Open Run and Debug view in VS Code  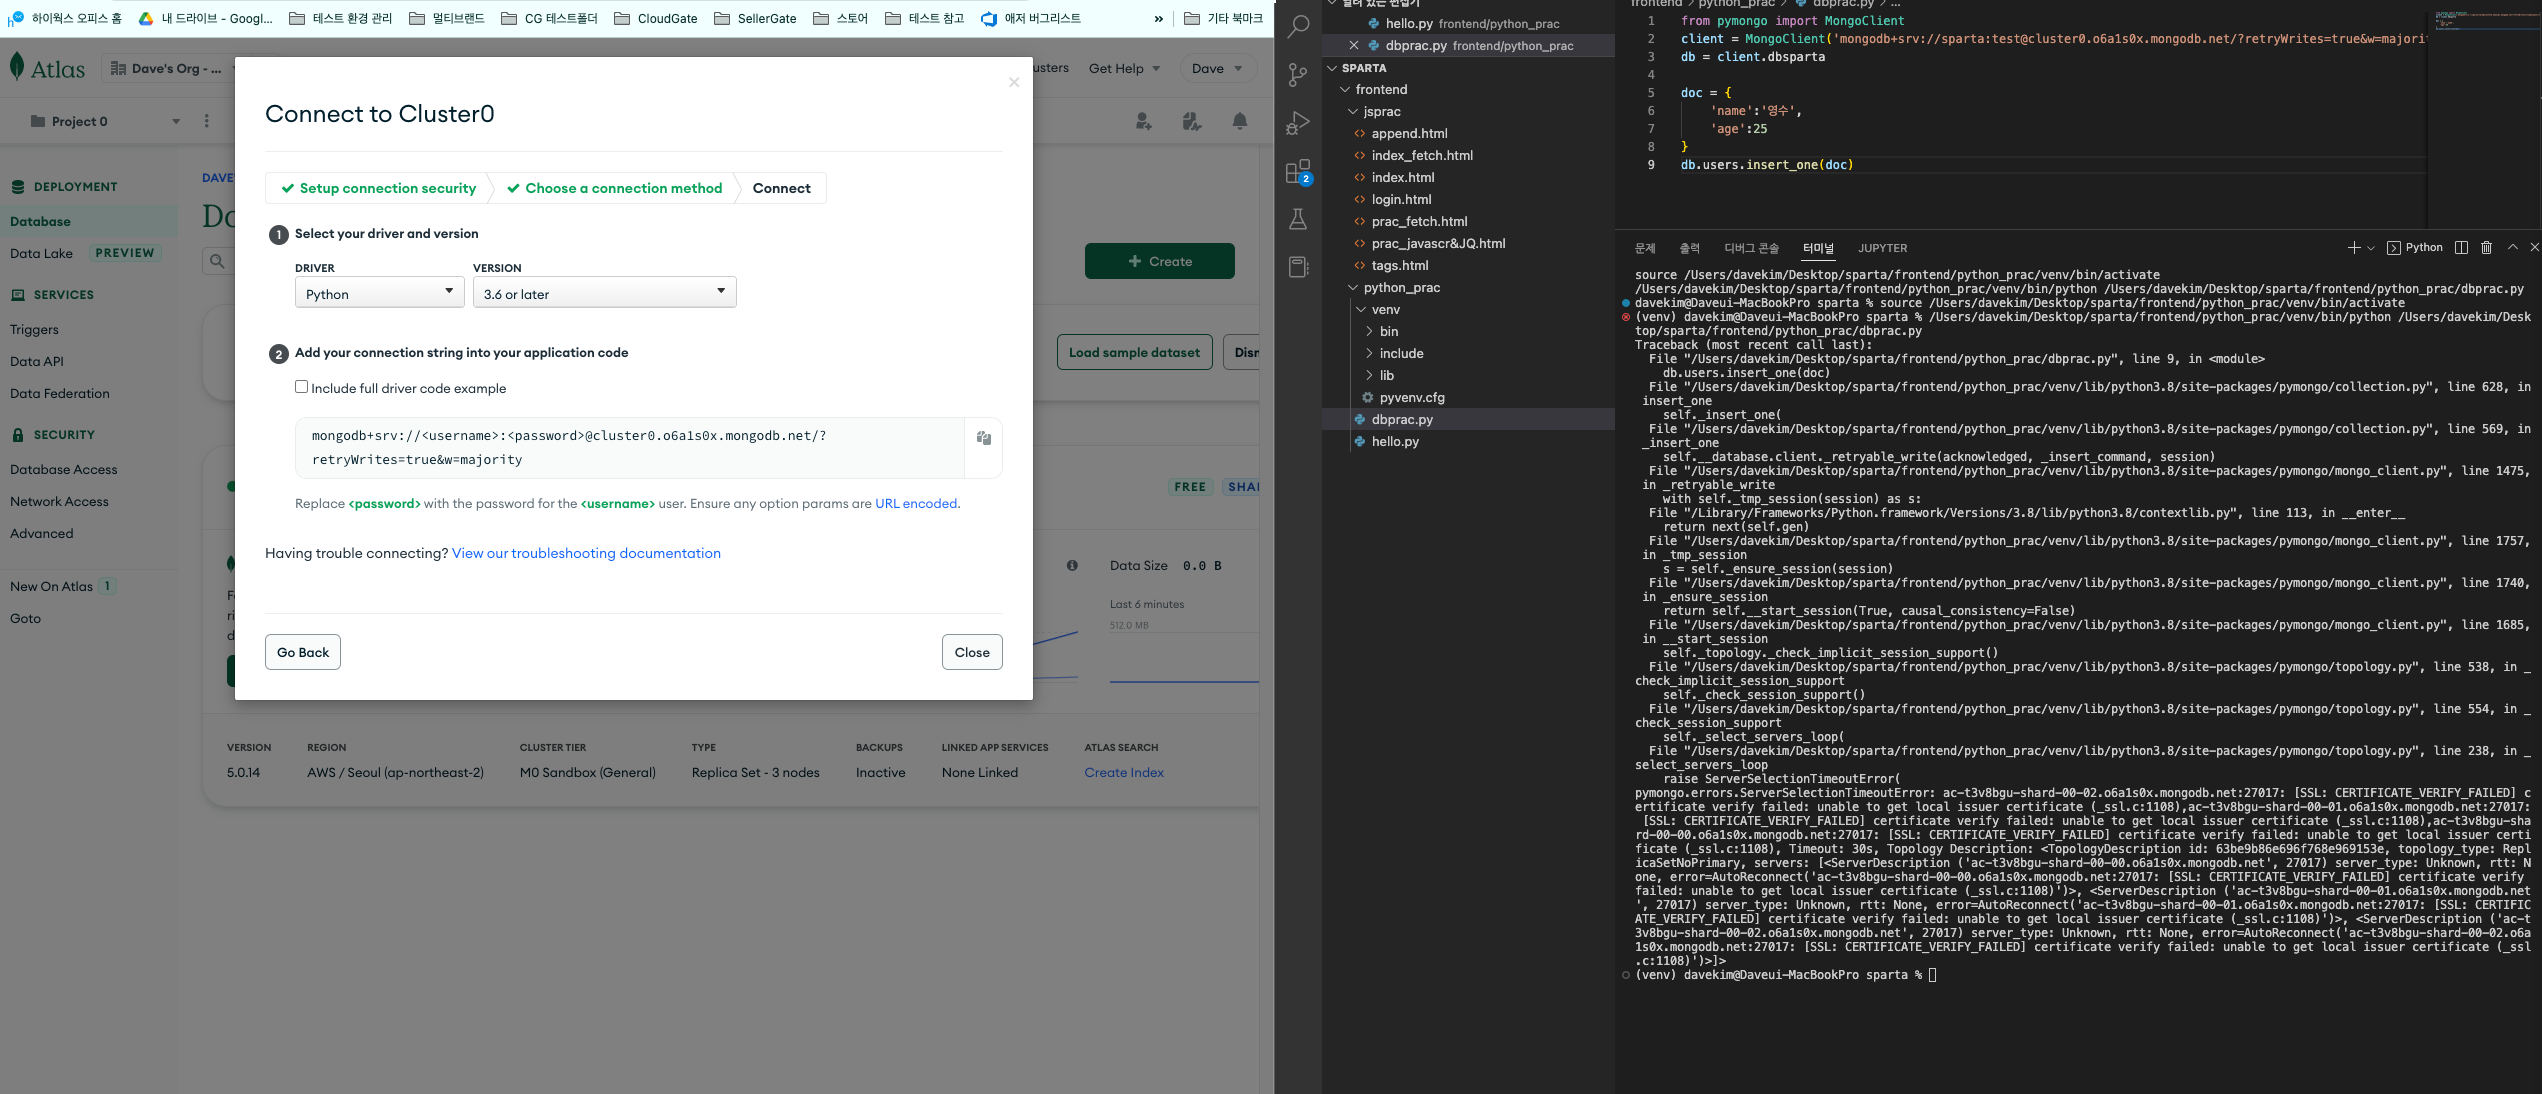1298,123
